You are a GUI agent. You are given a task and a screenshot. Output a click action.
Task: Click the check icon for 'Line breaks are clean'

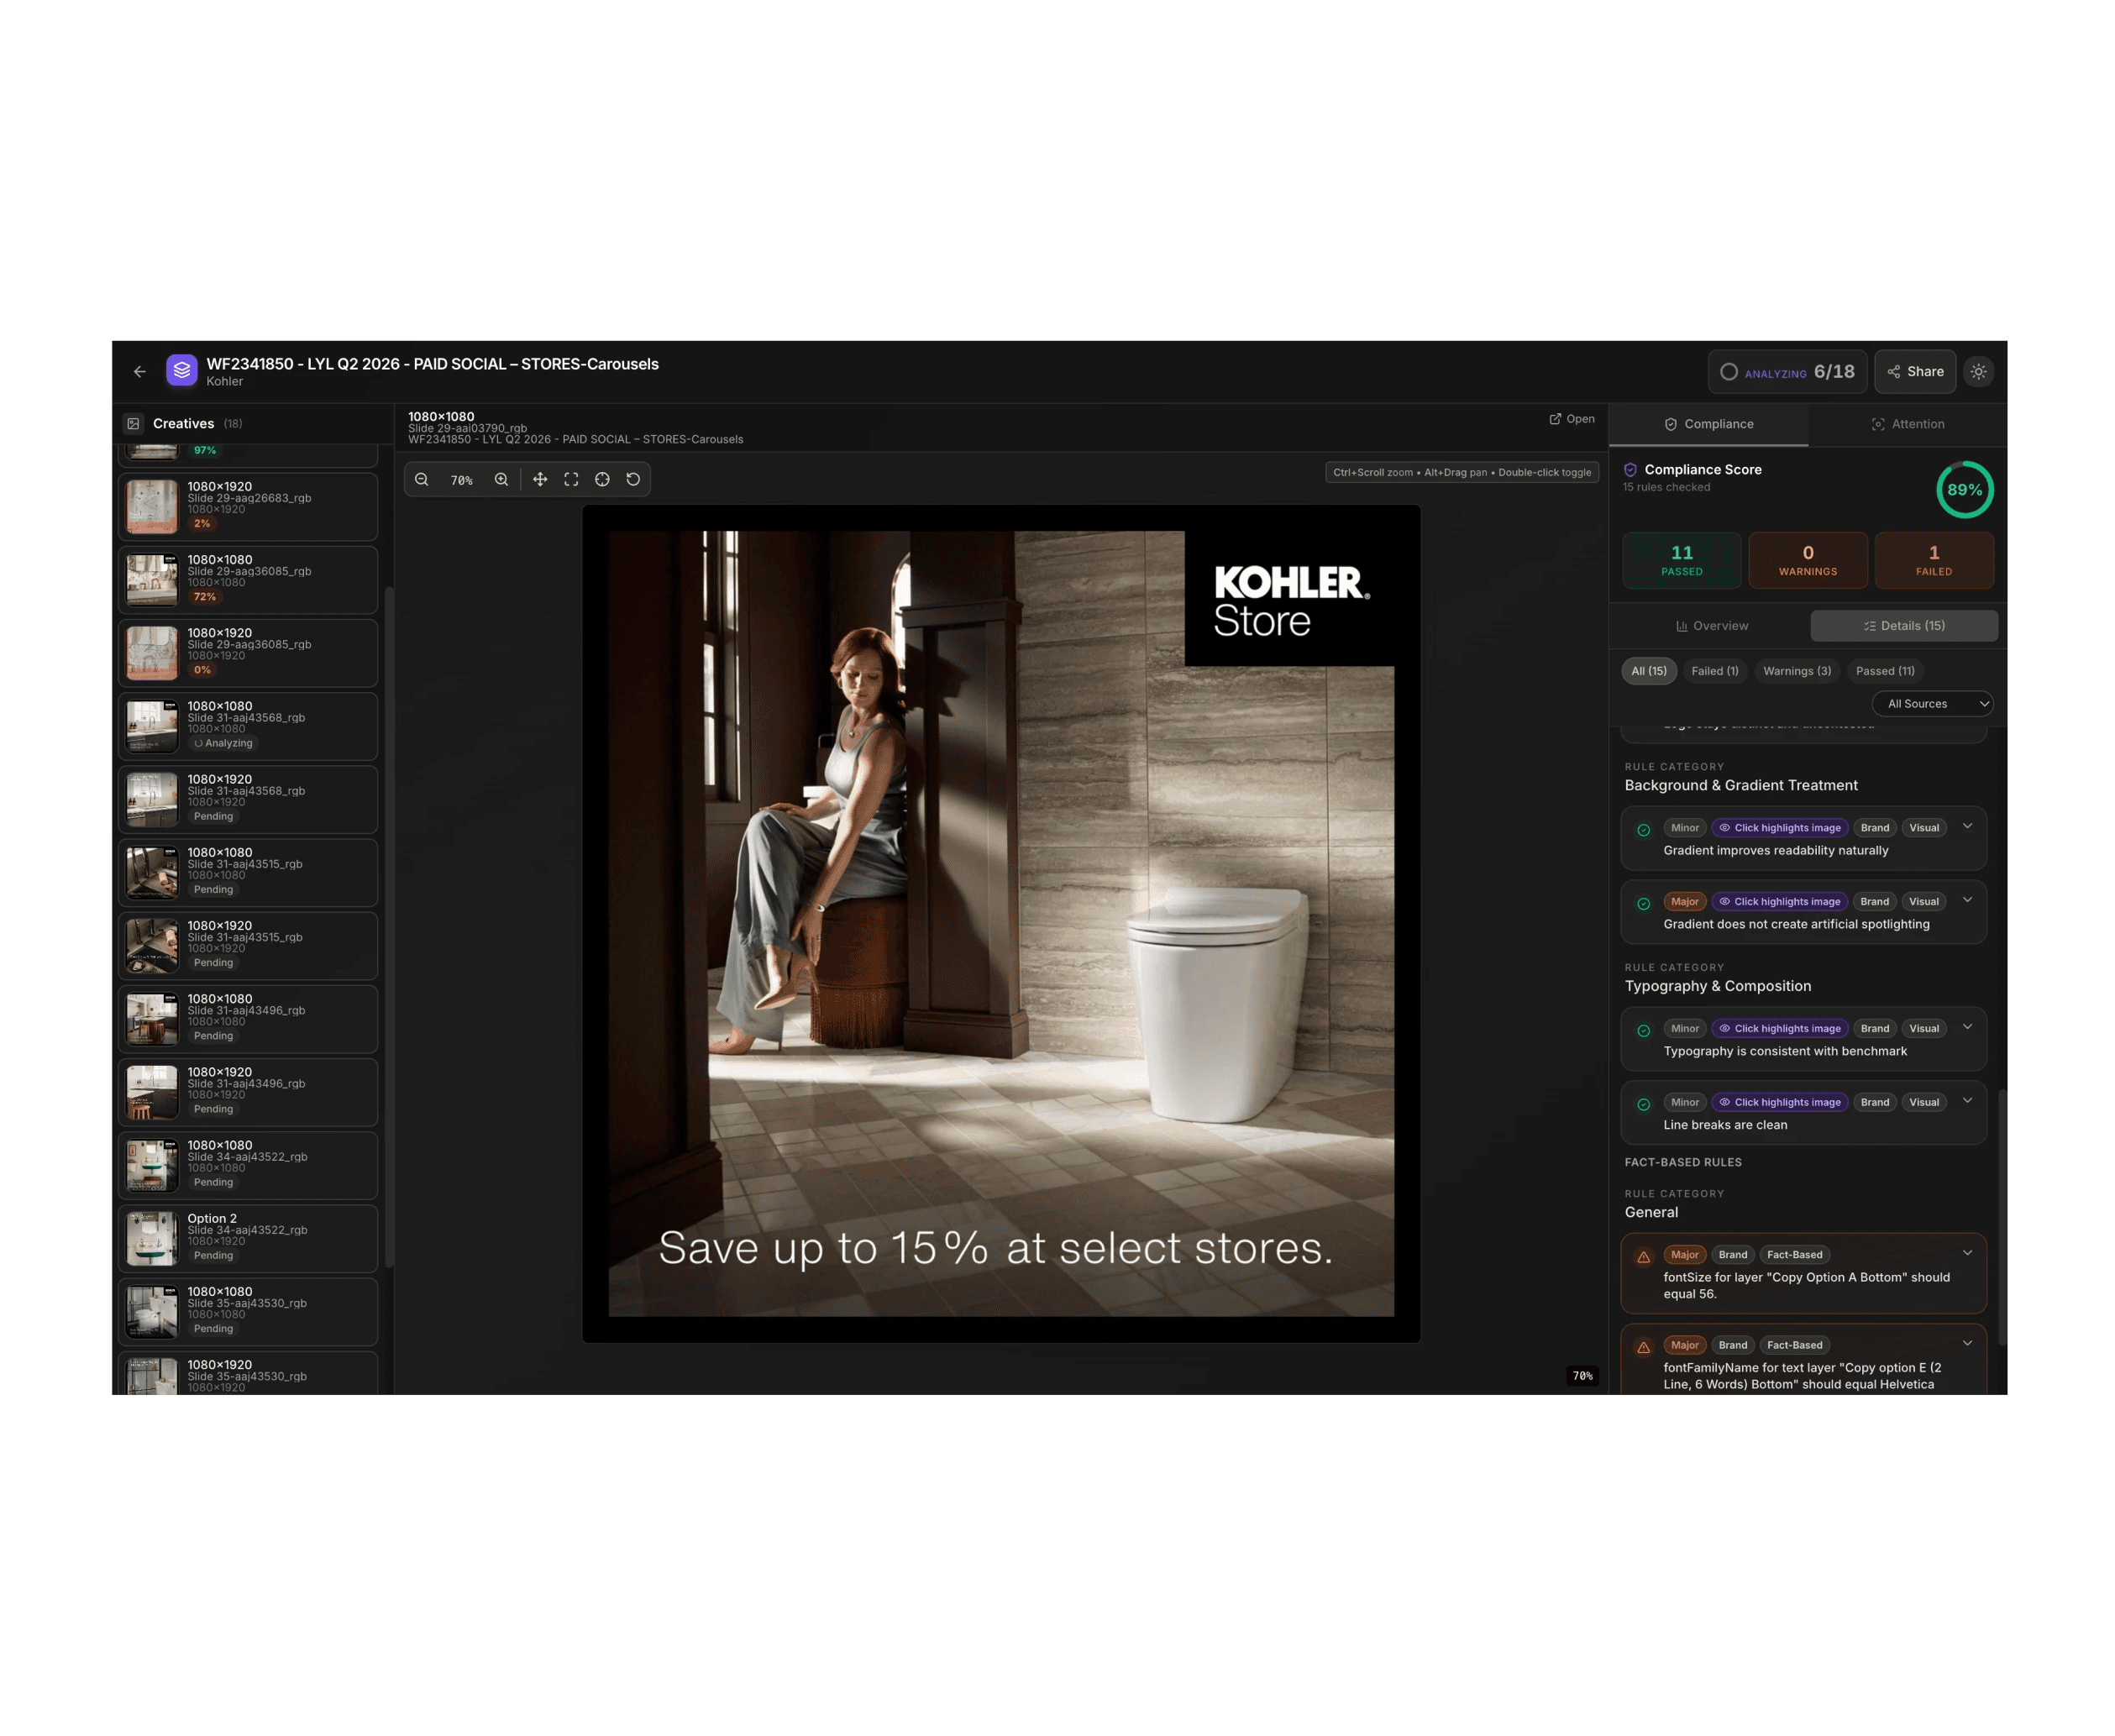coord(1643,1105)
